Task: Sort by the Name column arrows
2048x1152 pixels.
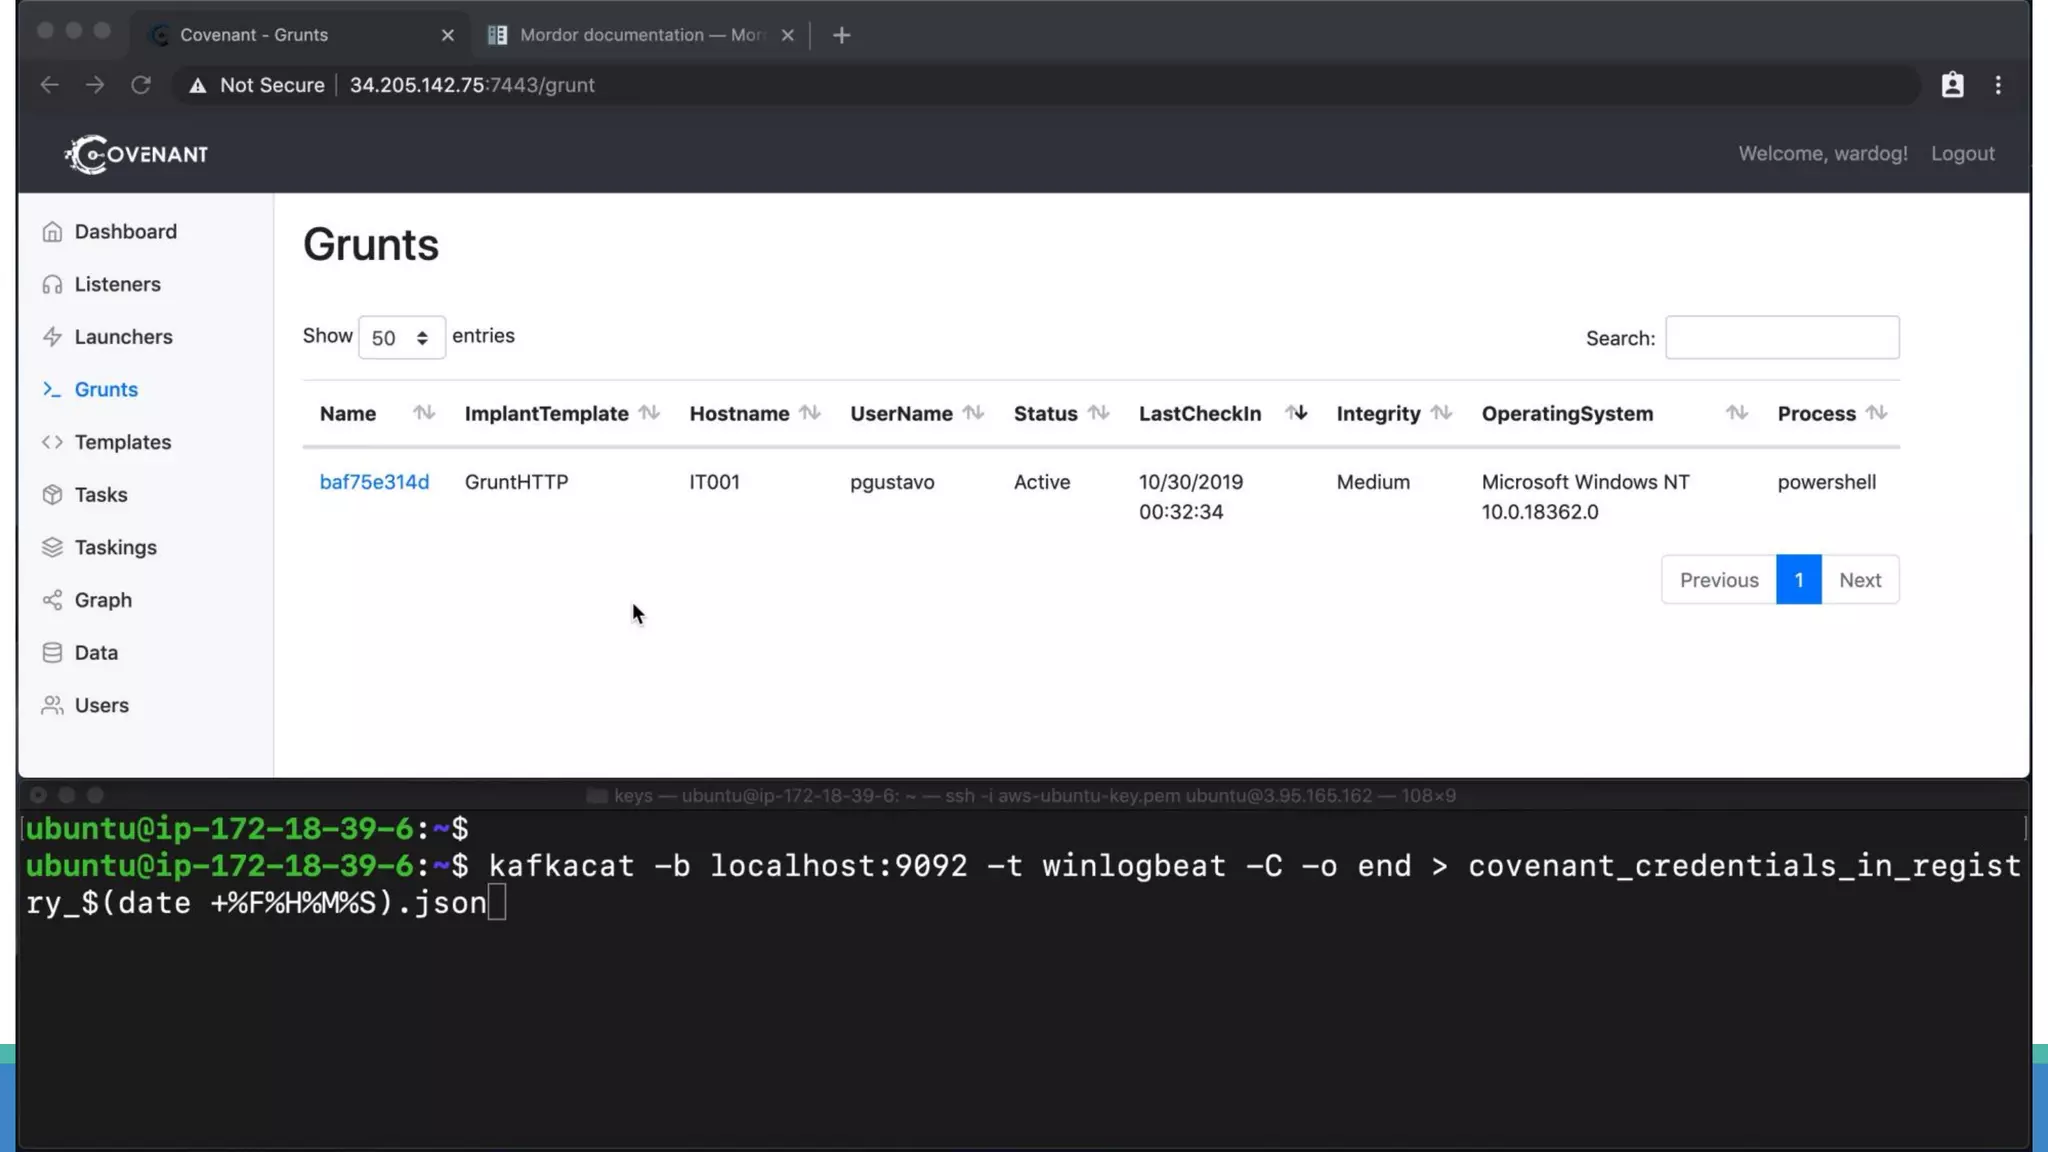Action: pos(424,413)
